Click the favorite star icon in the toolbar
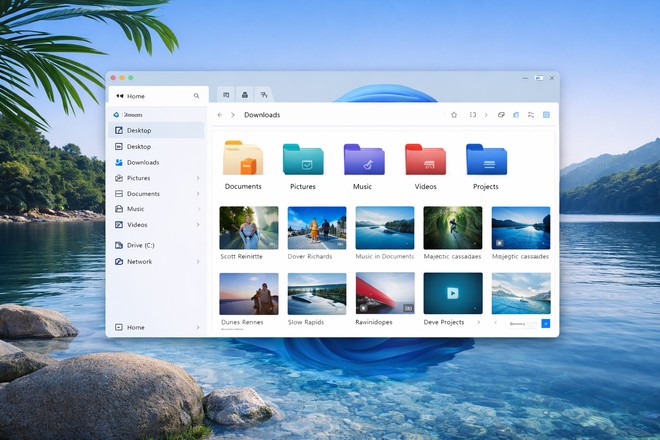Screen dimensions: 660x440 click(x=454, y=115)
